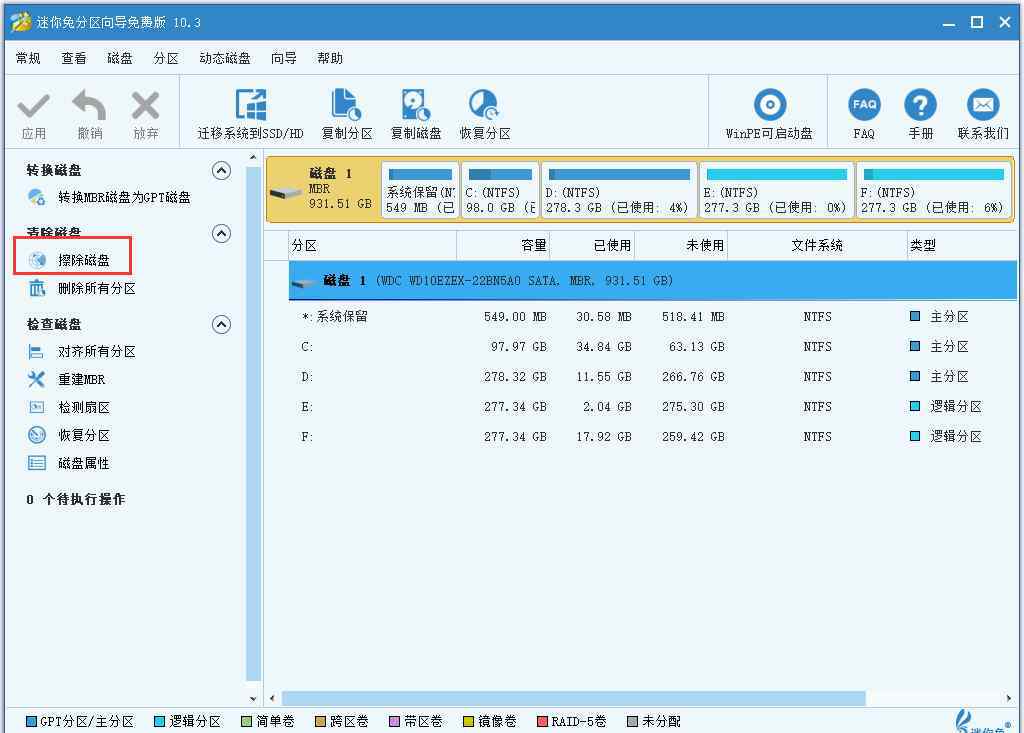Screen dimensions: 1024x733
Task: Select the *:系统保留 partition row
Action: point(652,317)
